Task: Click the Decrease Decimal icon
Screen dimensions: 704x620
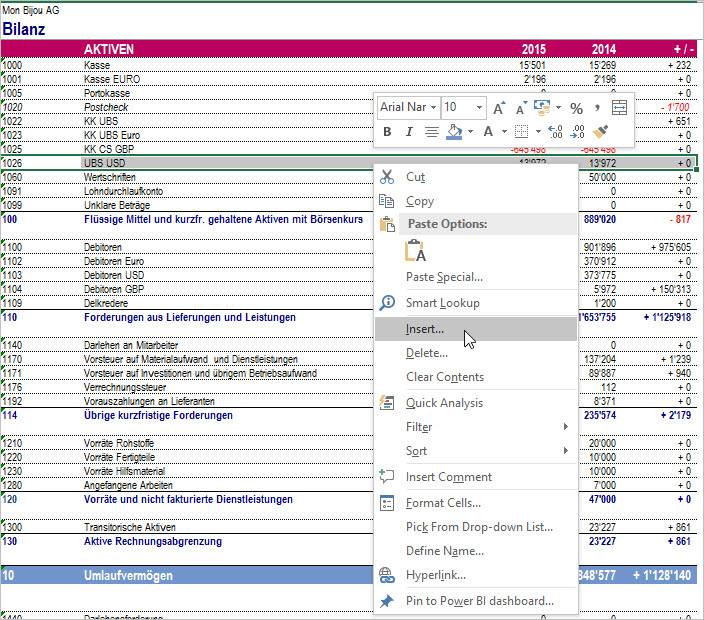Action: coord(577,132)
